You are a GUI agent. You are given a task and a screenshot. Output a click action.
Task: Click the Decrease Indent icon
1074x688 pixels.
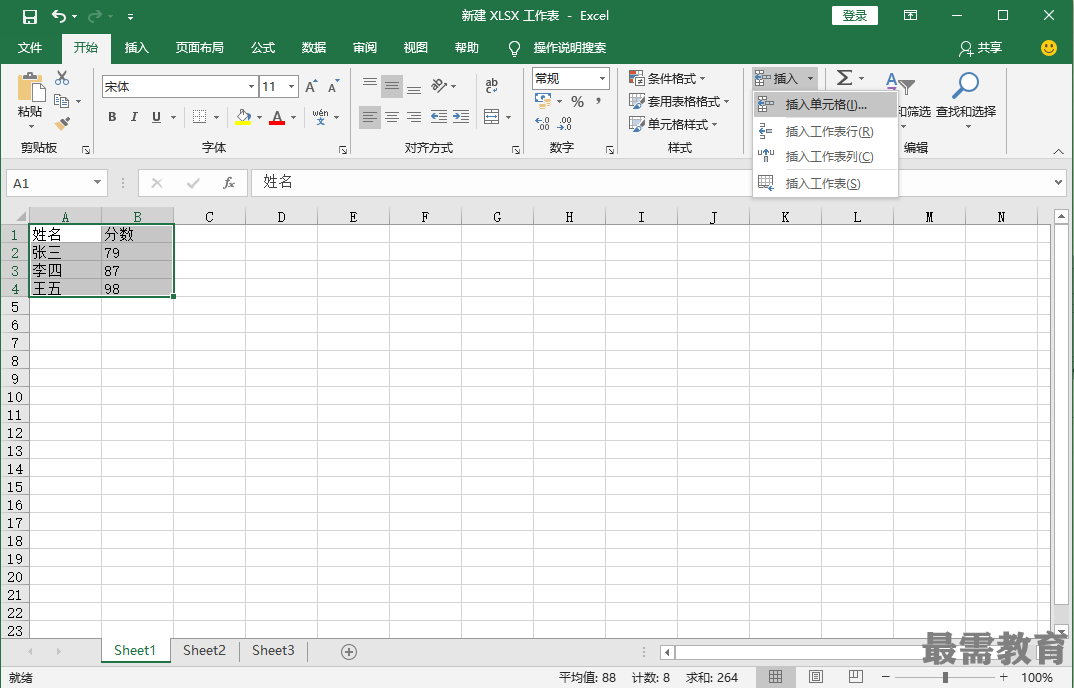tap(439, 117)
